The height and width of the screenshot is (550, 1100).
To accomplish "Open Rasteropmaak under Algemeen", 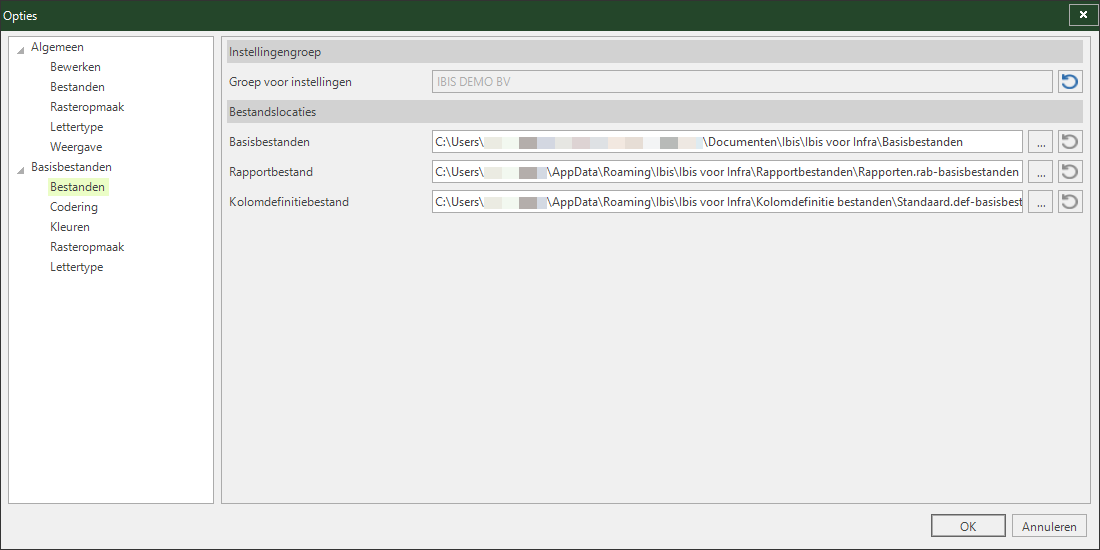I will [87, 107].
